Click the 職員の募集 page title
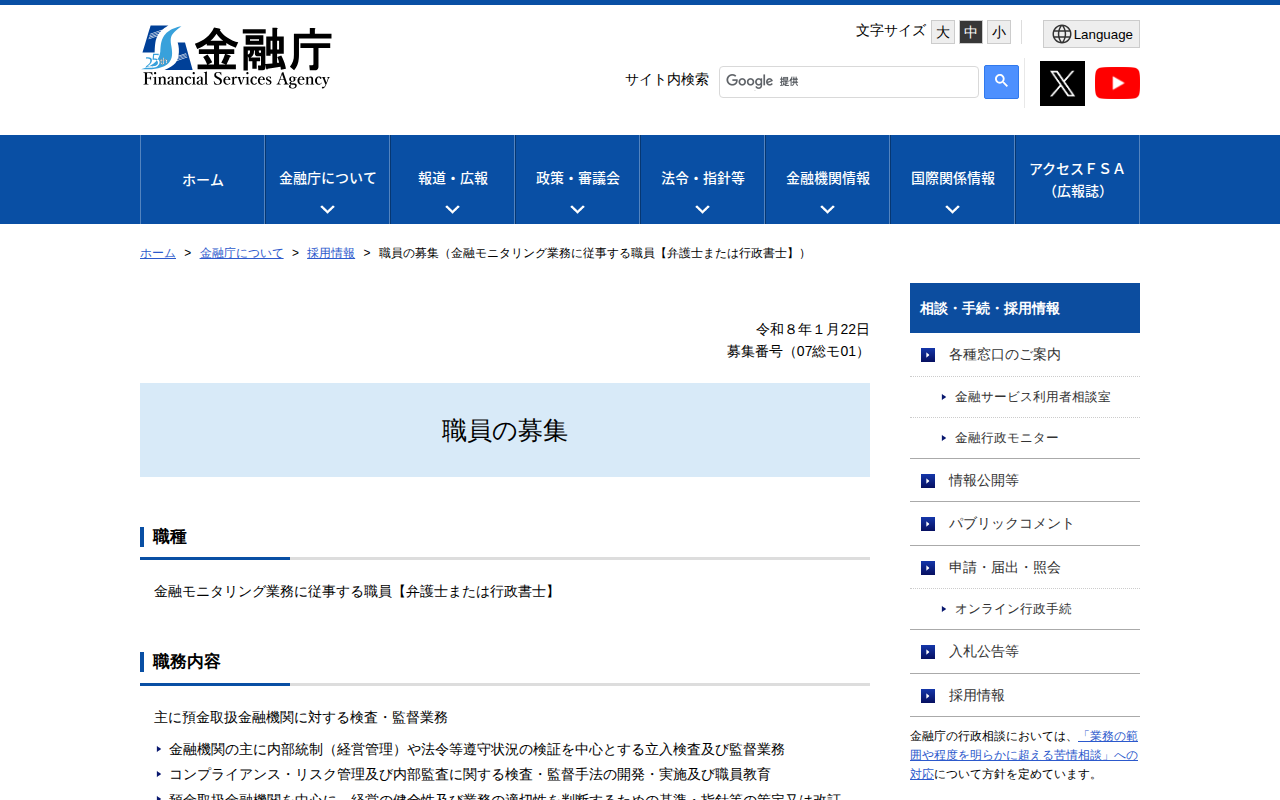 click(505, 431)
